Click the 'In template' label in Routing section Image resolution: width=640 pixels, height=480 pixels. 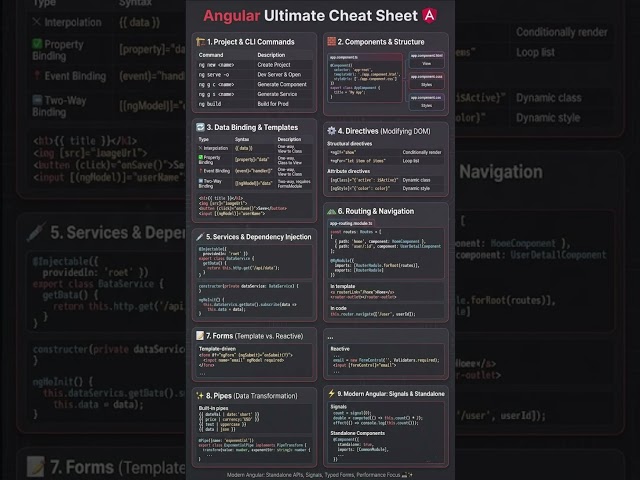click(342, 287)
